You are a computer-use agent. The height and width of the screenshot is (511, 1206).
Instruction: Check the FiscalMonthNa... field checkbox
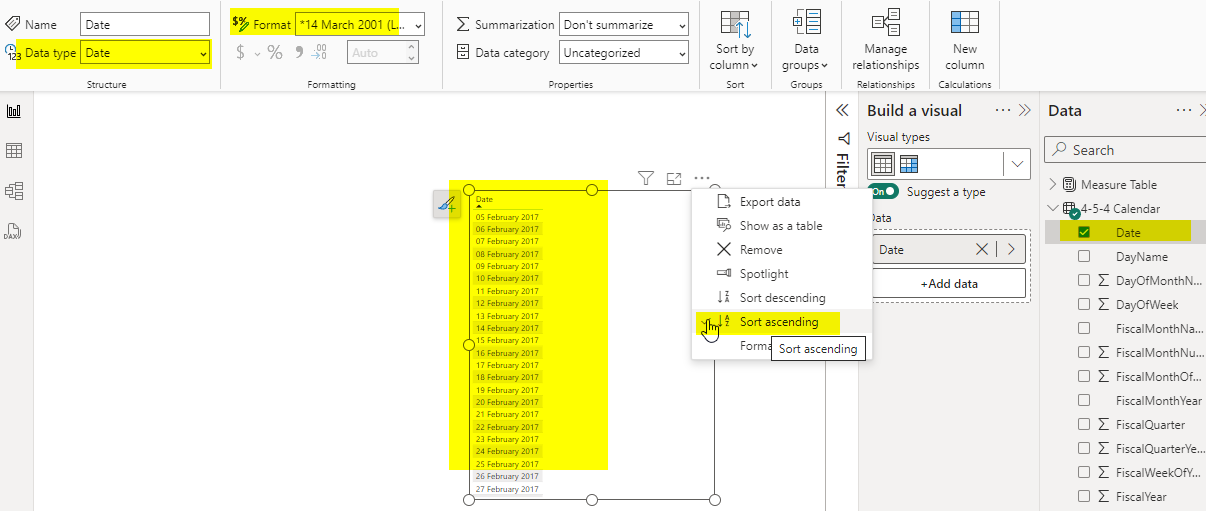coord(1084,328)
